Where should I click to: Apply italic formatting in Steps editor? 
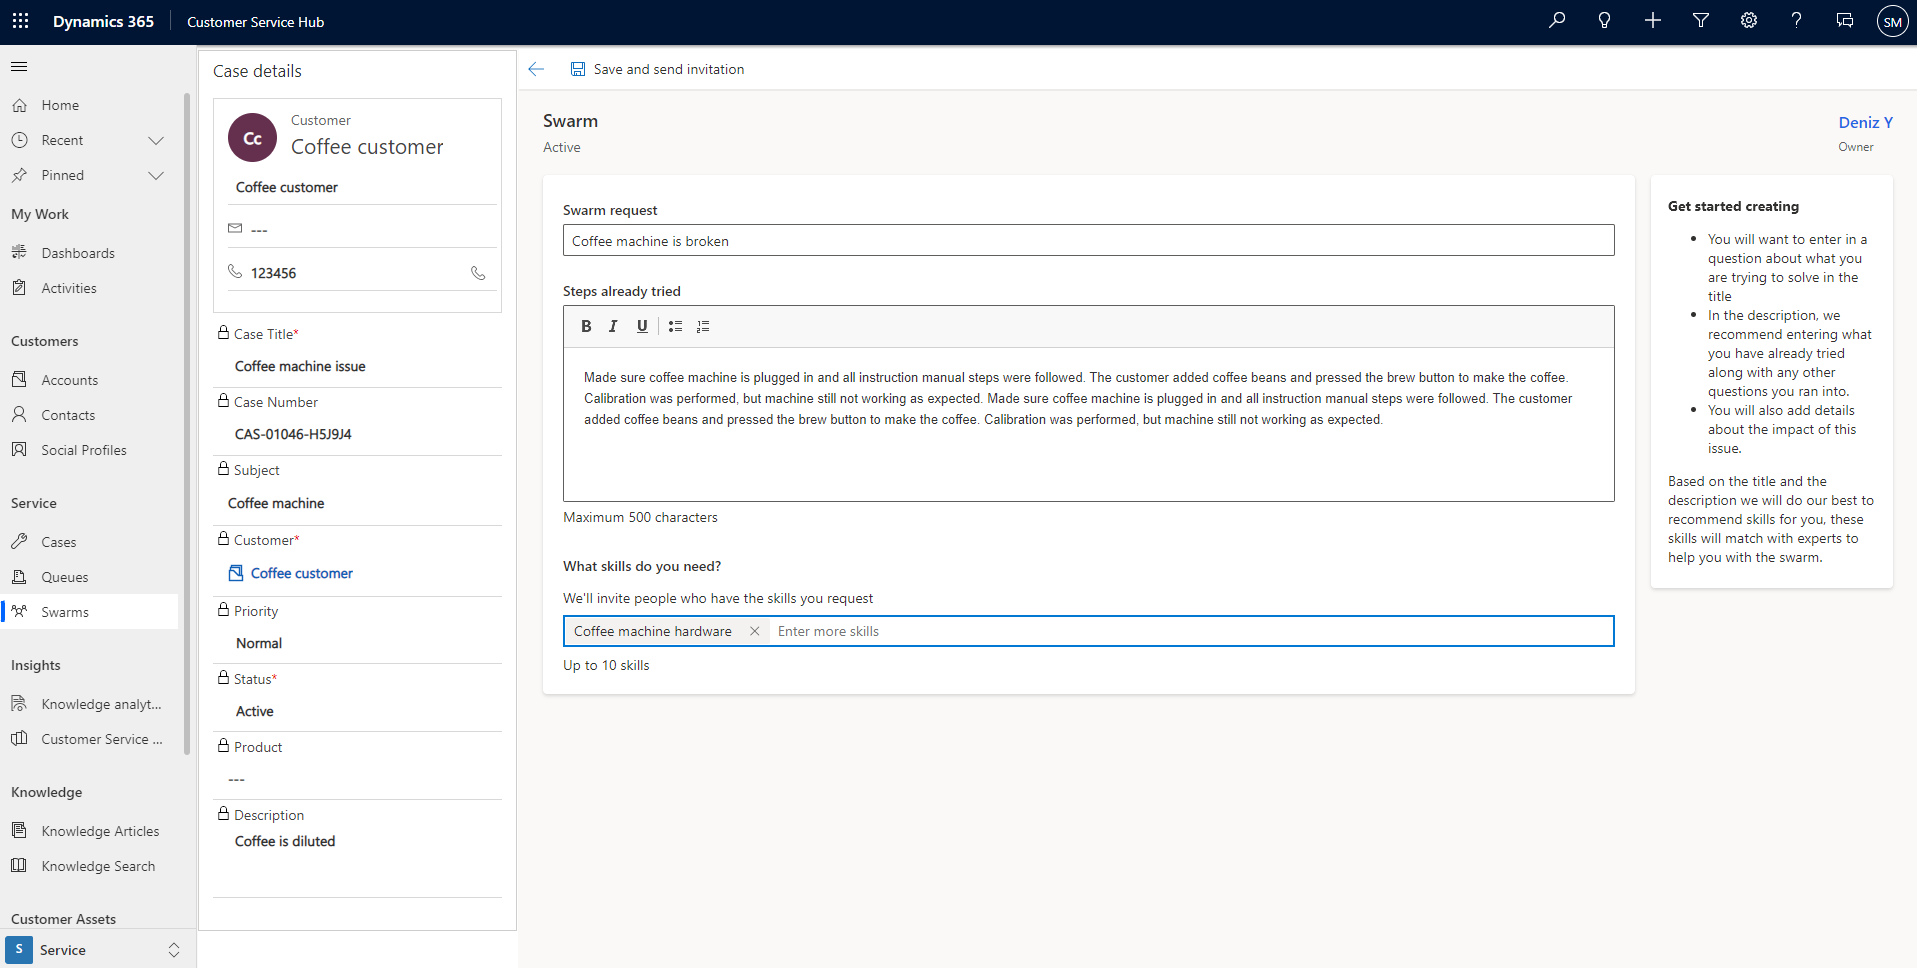[613, 326]
